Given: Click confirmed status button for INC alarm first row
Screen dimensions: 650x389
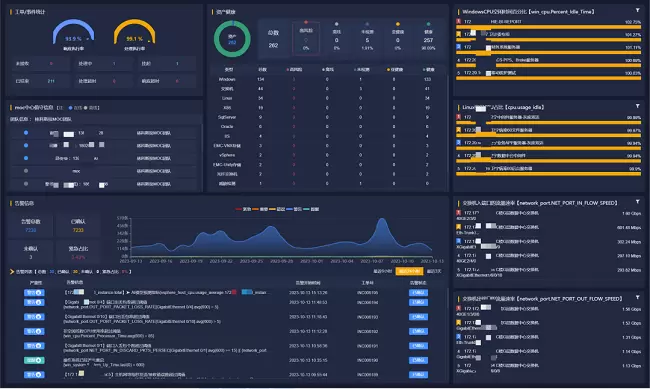Looking at the screenshot, I should tap(418, 292).
